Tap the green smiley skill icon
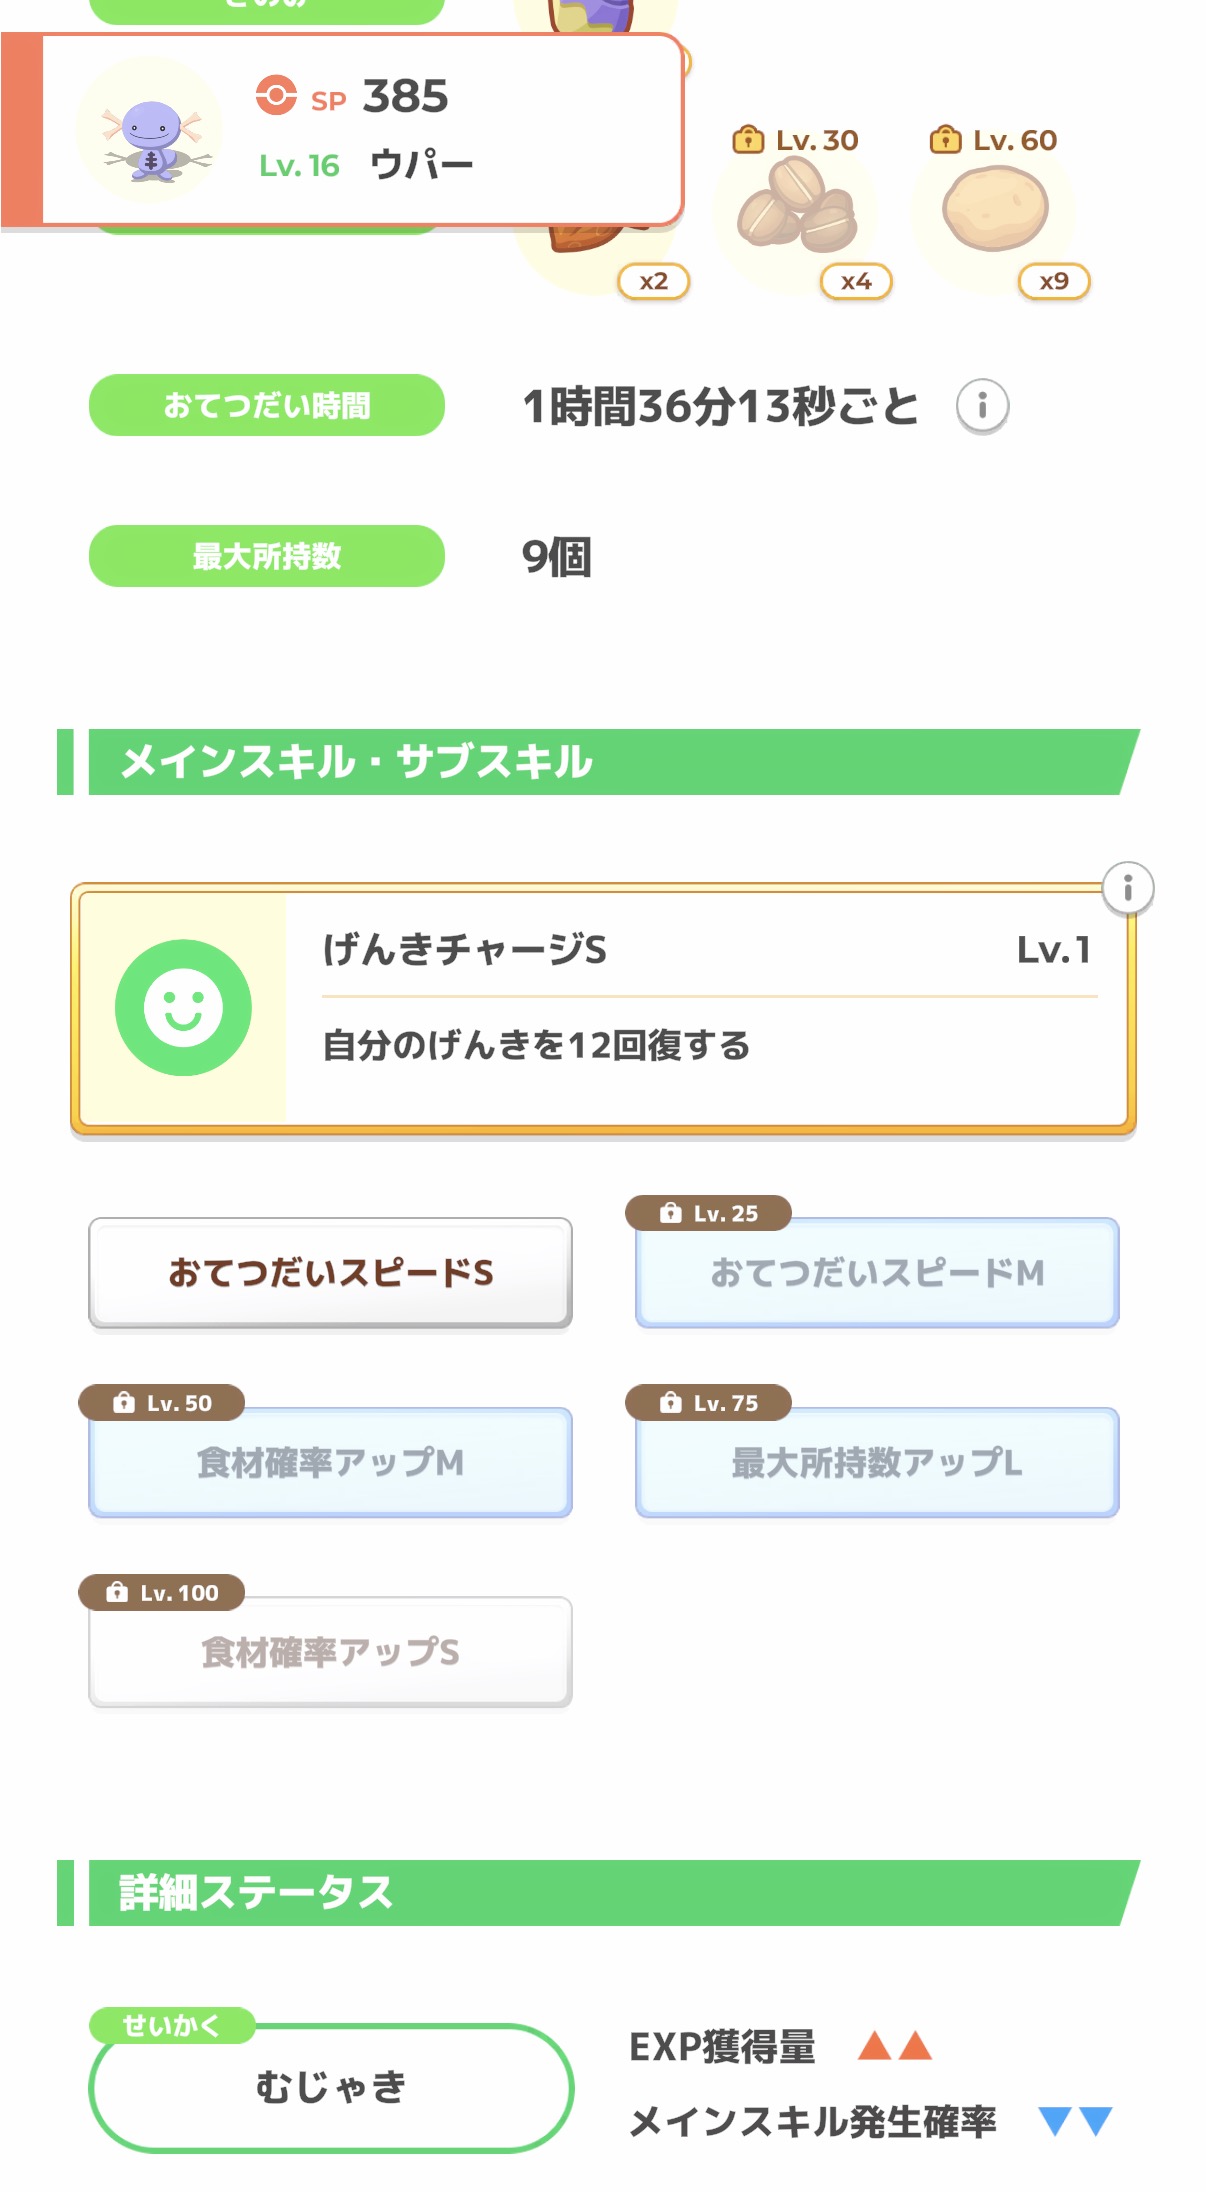This screenshot has width=1206, height=2192. [183, 1007]
